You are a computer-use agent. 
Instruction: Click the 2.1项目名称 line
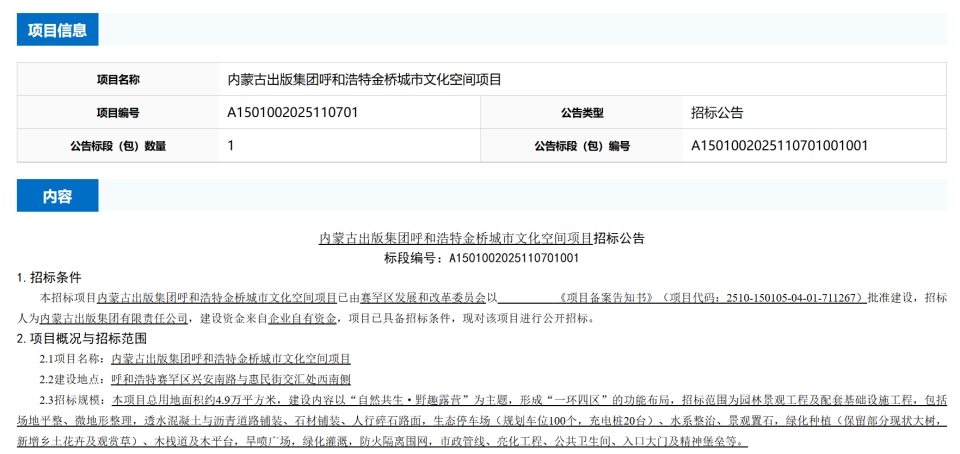[195, 359]
